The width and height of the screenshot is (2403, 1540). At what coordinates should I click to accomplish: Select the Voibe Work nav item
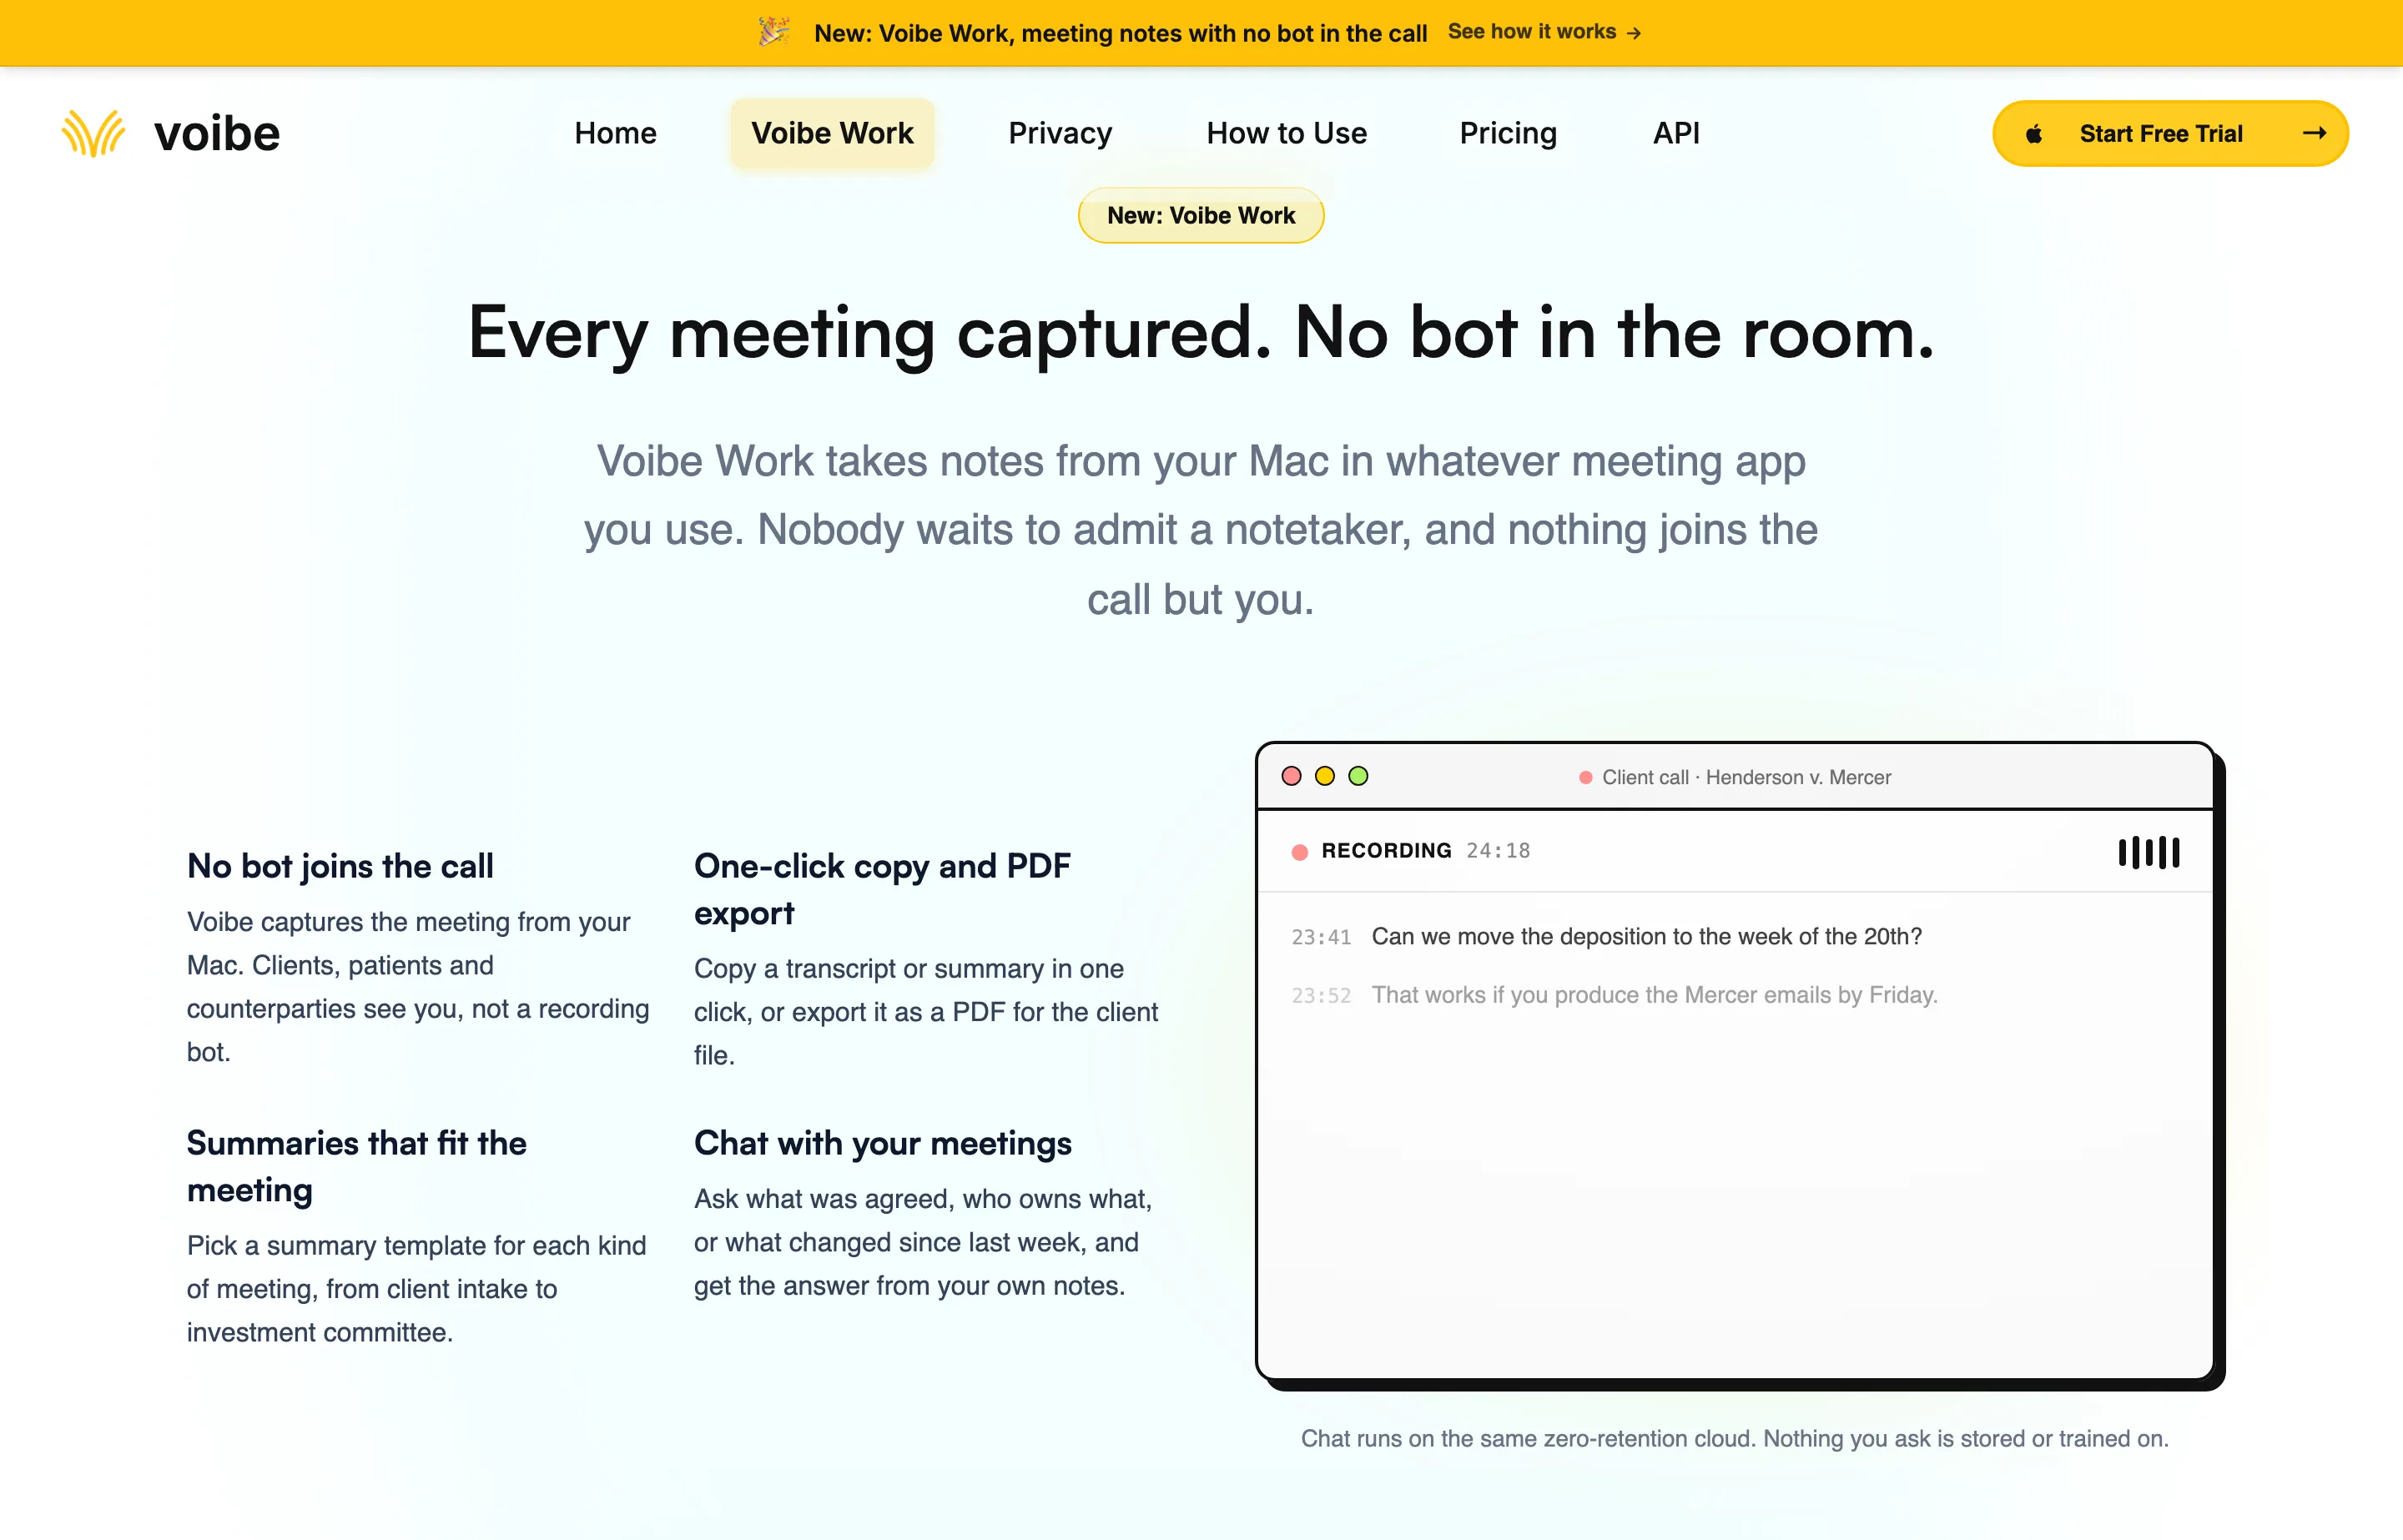pos(832,133)
